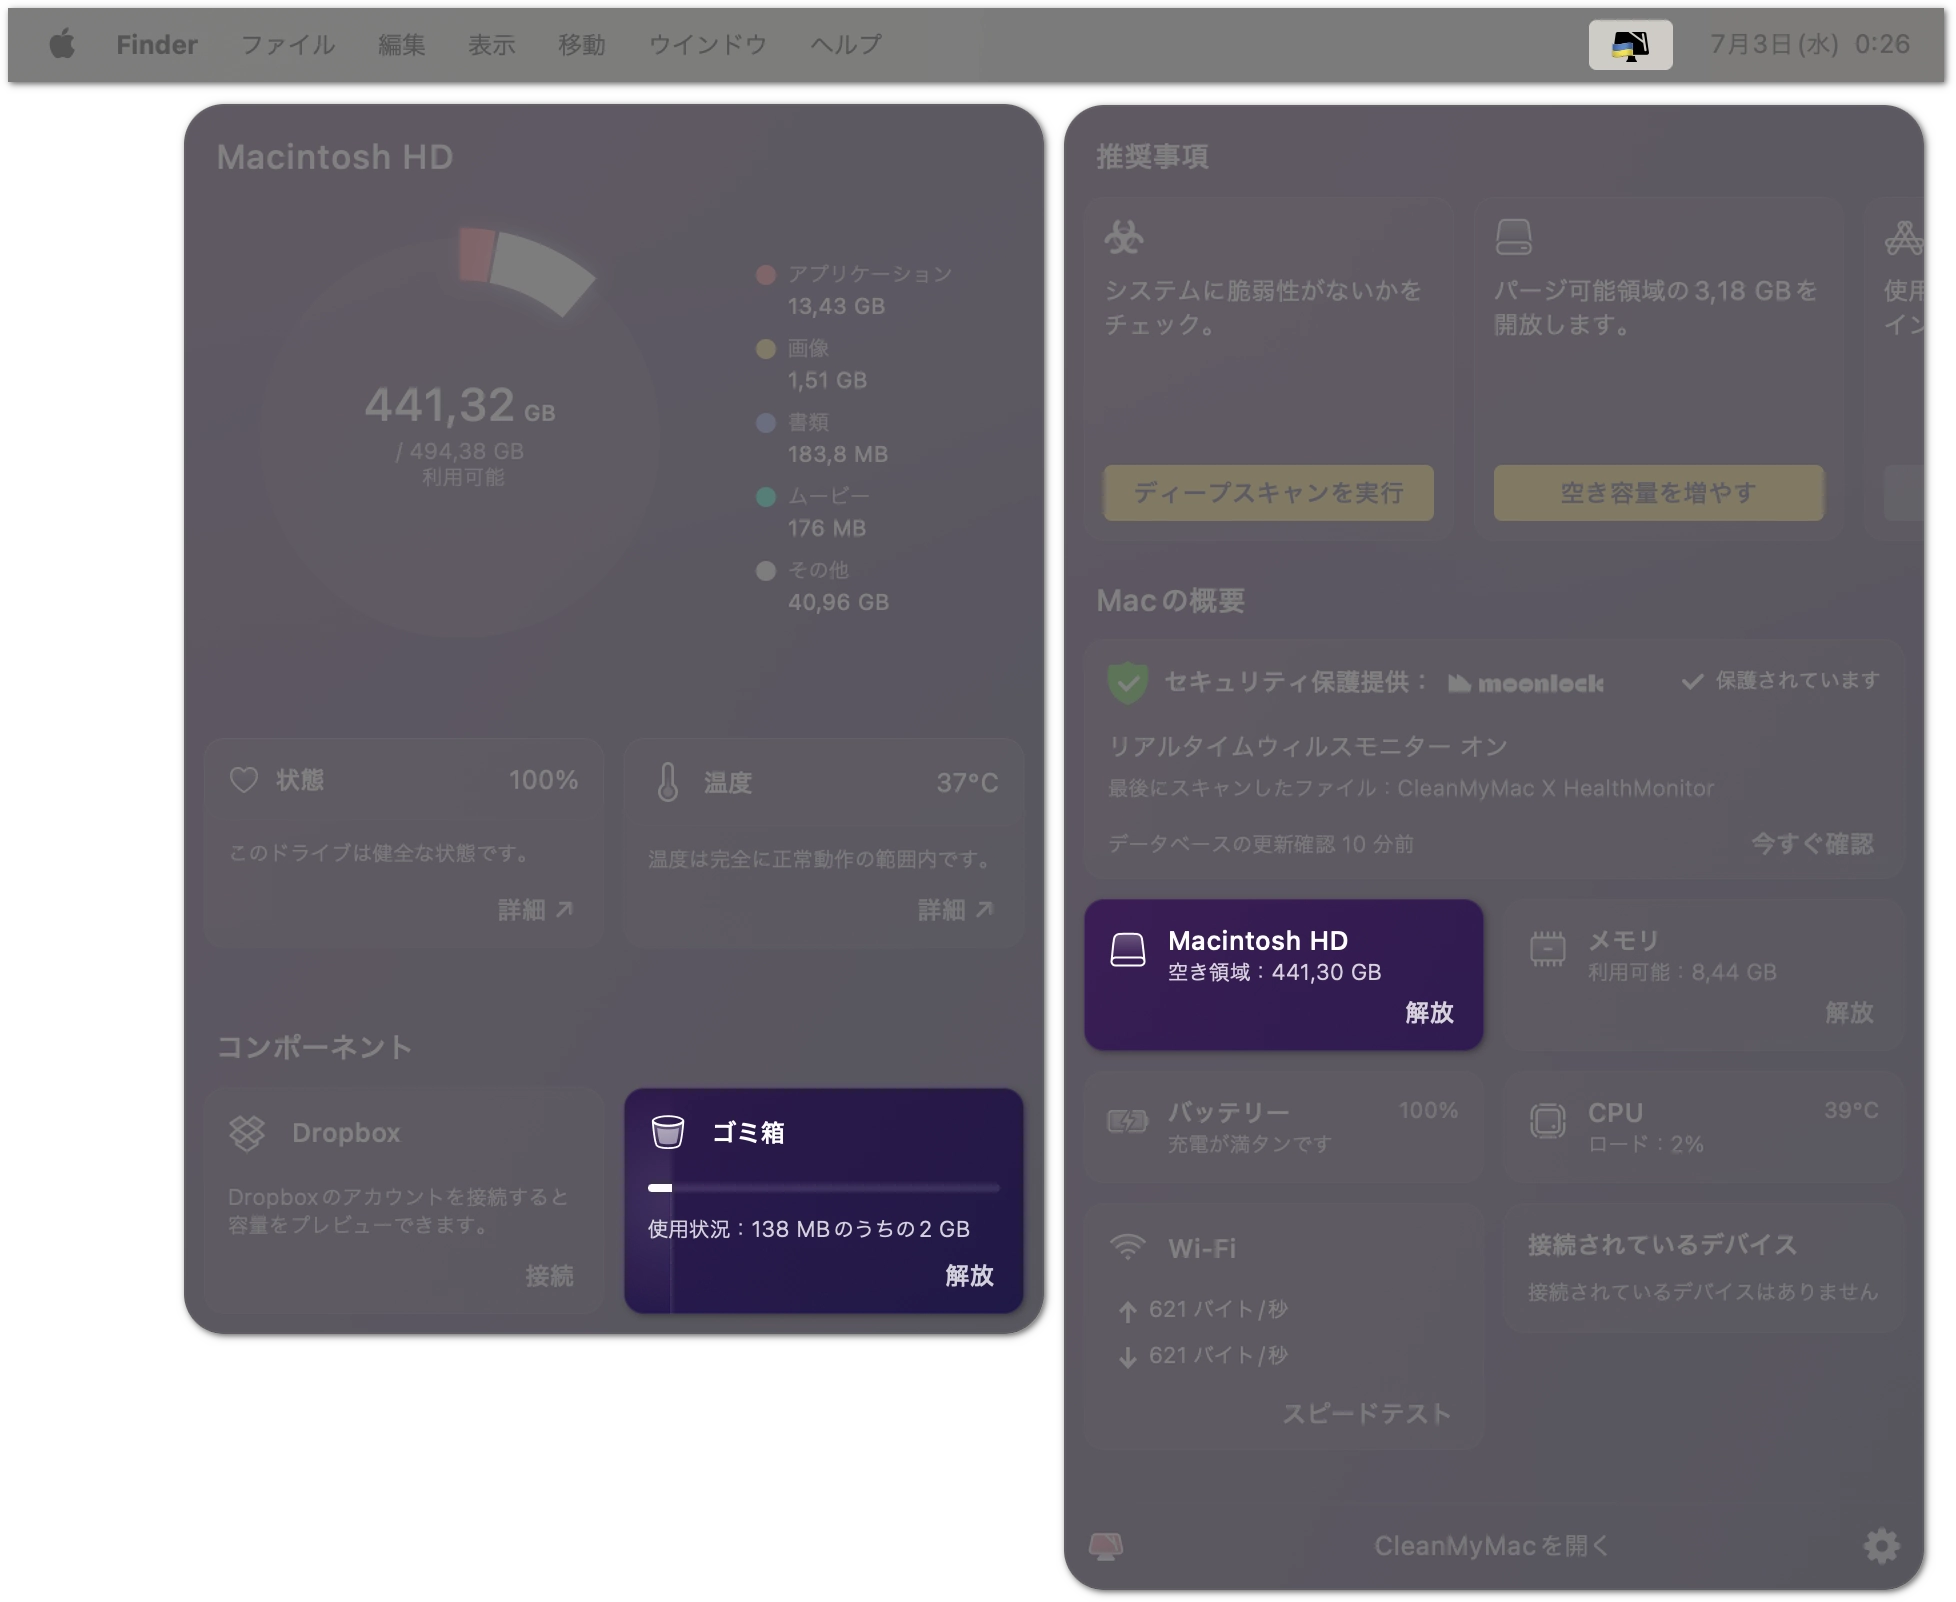This screenshot has width=1956, height=1602.
Task: Click the disk icon on Macintosh HD card
Action: [1128, 950]
